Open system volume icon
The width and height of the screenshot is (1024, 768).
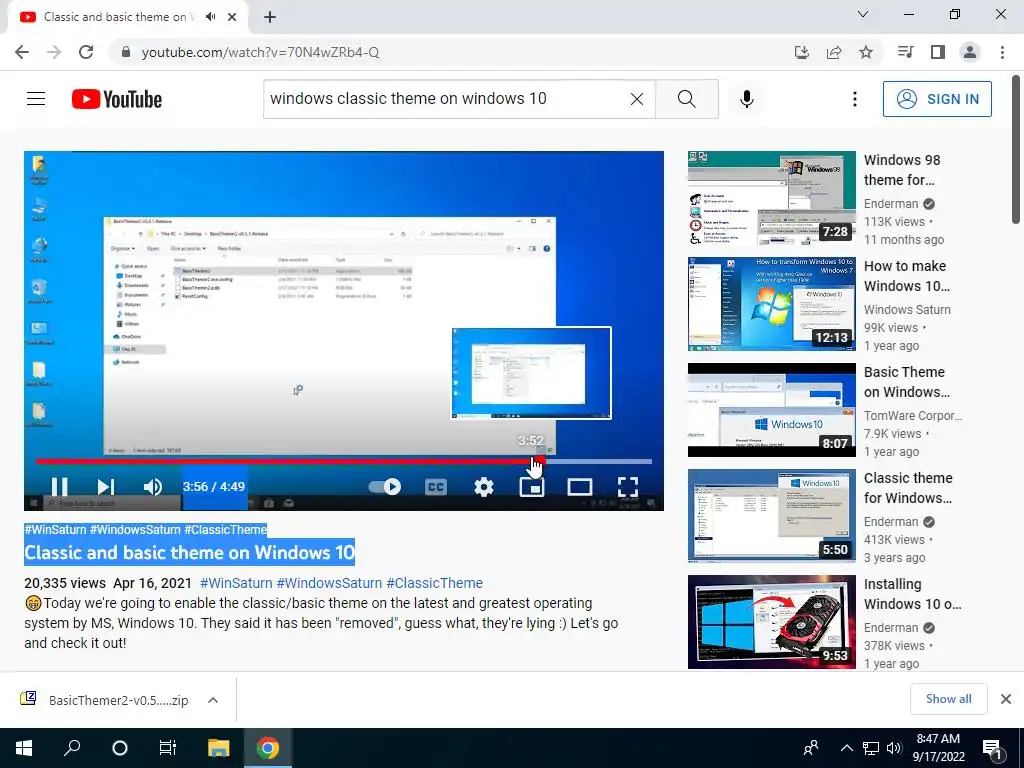click(894, 748)
